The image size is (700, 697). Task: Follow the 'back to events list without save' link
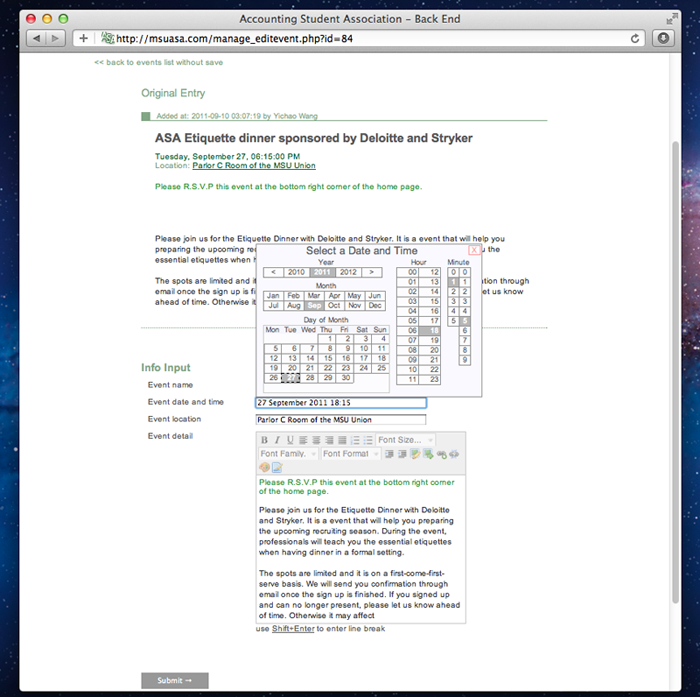coord(158,62)
